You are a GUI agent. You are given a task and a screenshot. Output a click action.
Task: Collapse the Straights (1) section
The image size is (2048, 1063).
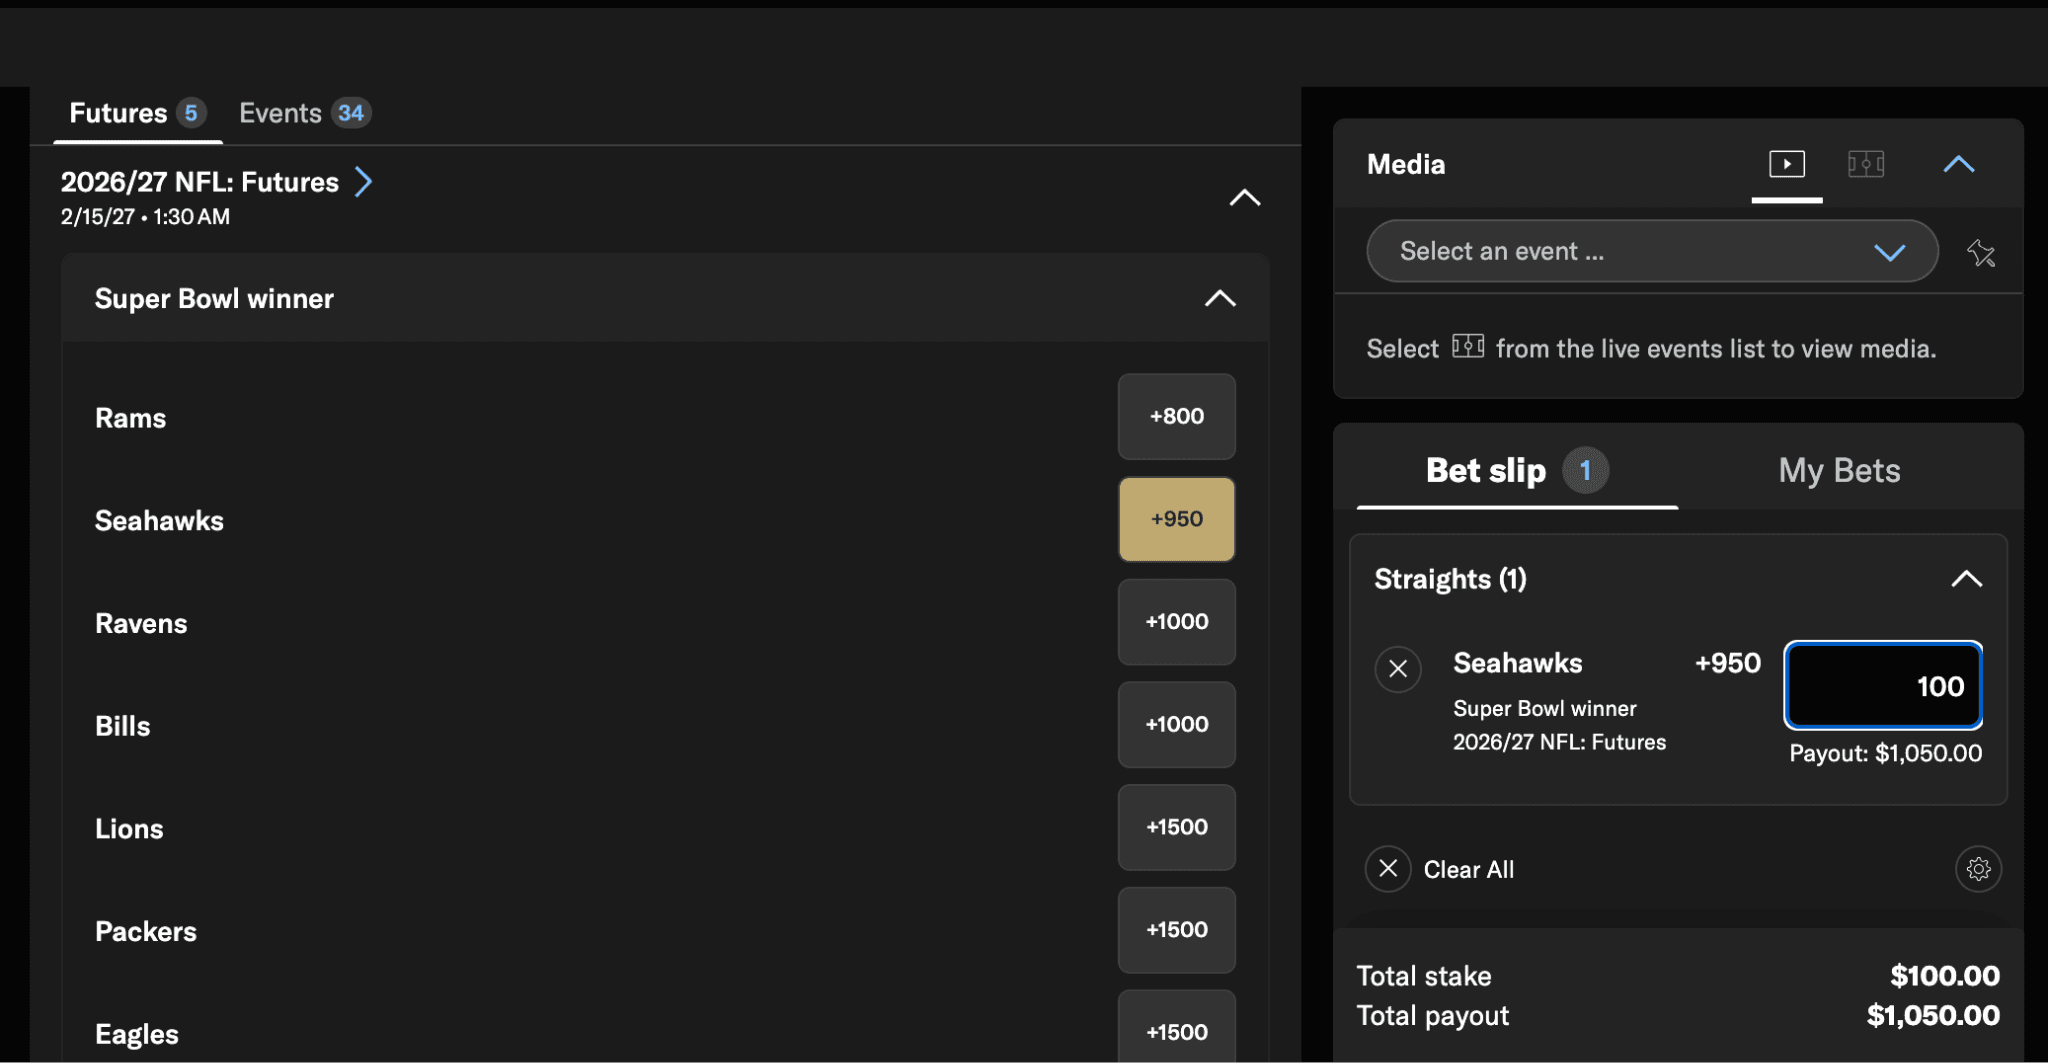[x=1966, y=579]
